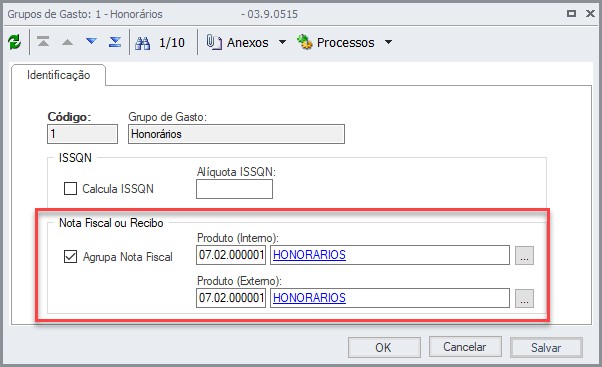Close the Grupos de Gasto window
The height and width of the screenshot is (367, 602).
point(590,14)
